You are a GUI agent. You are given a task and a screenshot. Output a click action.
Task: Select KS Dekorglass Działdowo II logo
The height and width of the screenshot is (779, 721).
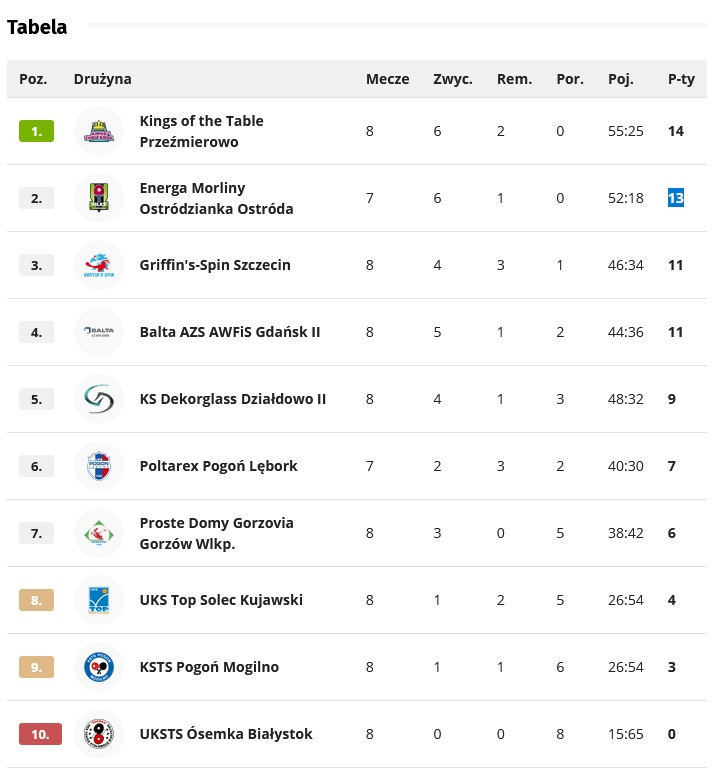click(x=99, y=399)
